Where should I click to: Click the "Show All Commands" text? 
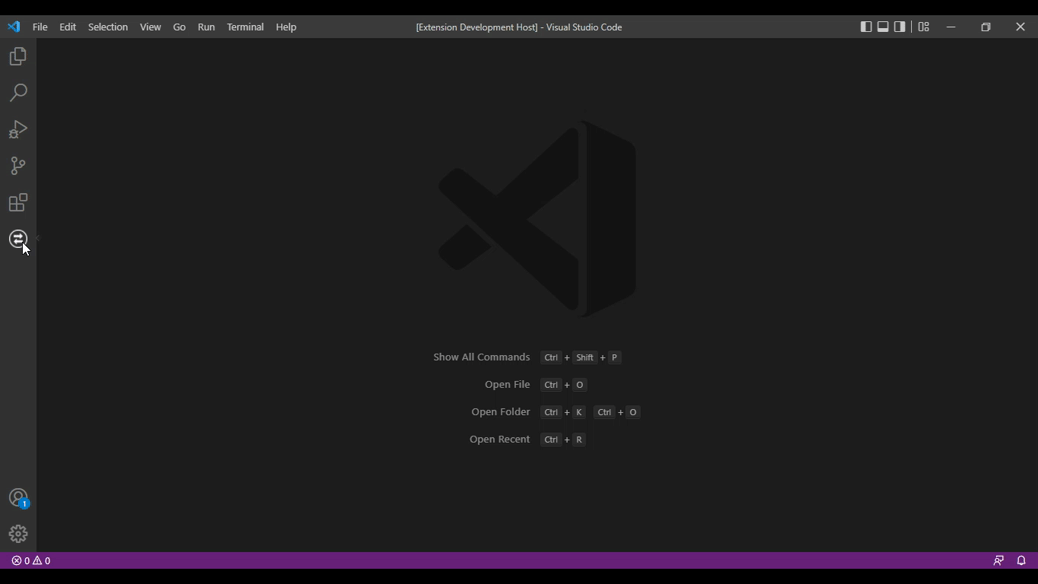(481, 357)
